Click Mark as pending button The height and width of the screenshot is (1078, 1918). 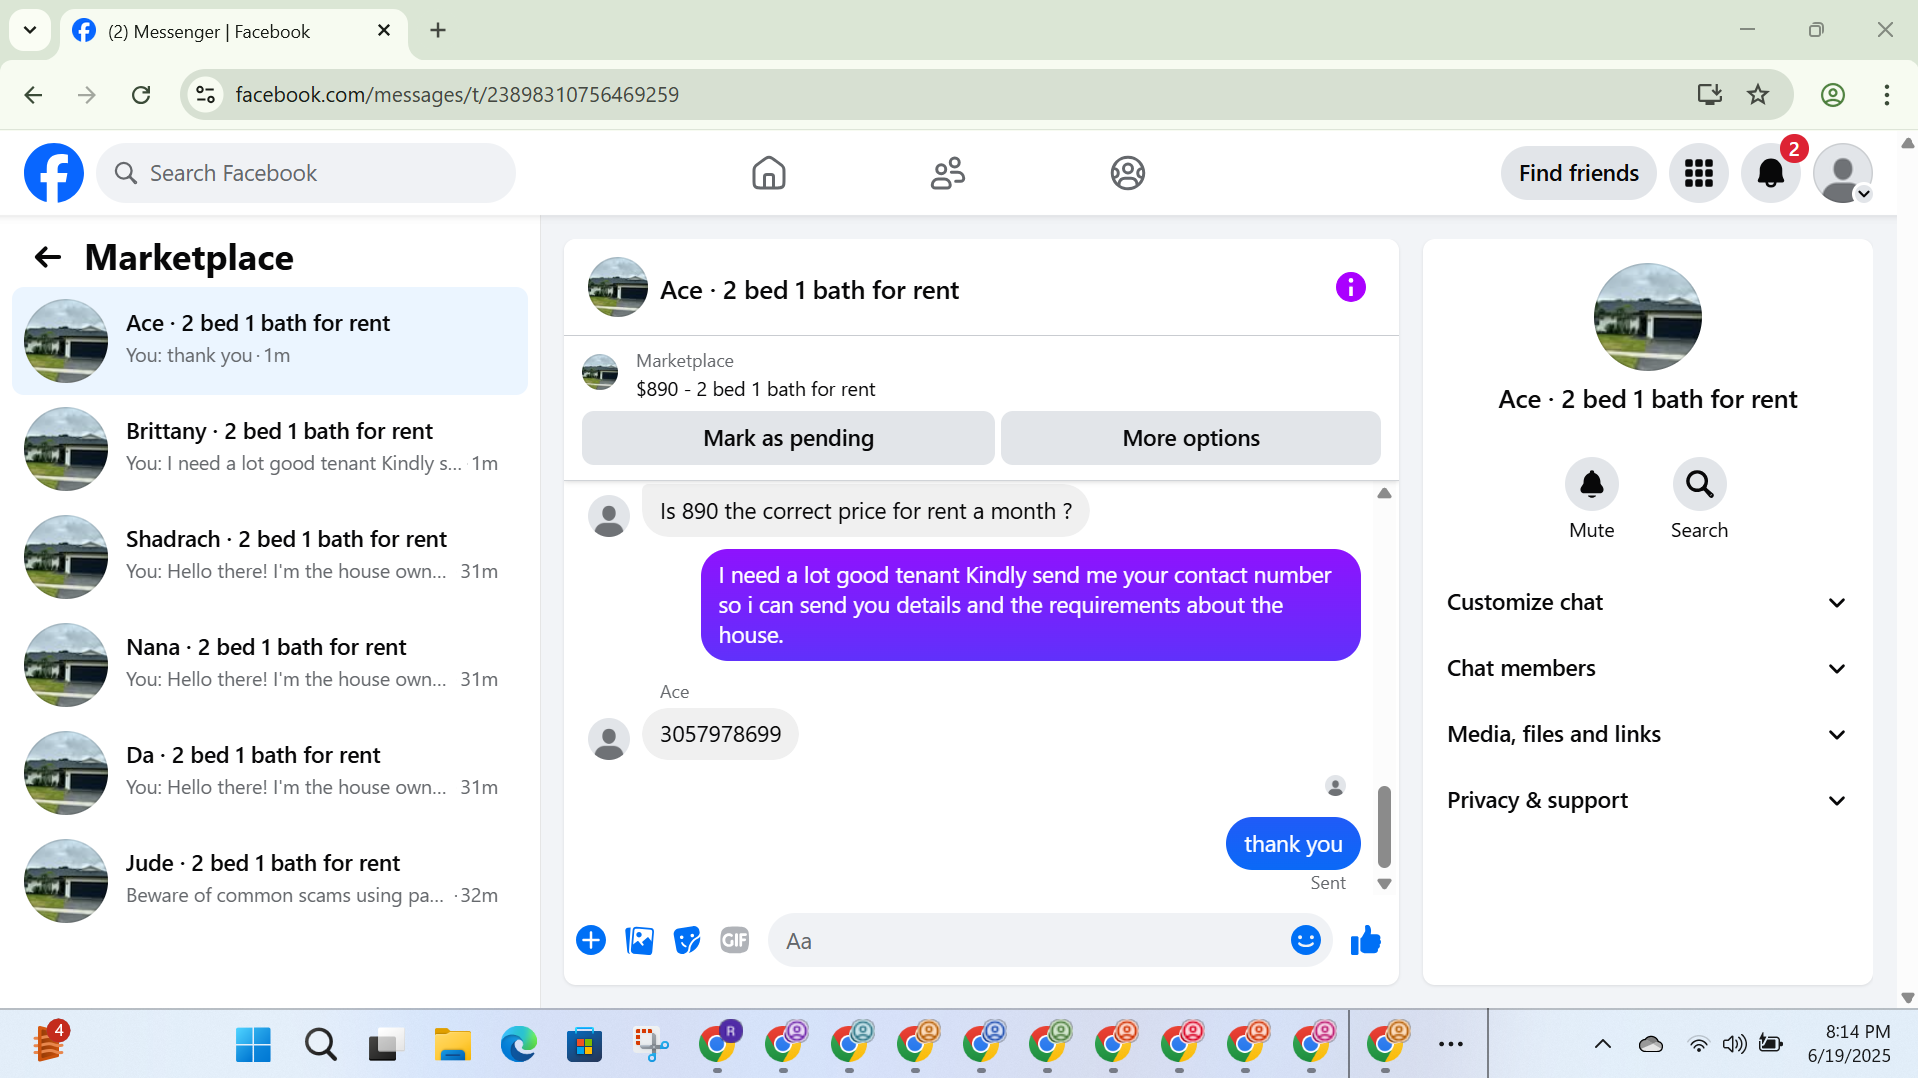point(788,438)
